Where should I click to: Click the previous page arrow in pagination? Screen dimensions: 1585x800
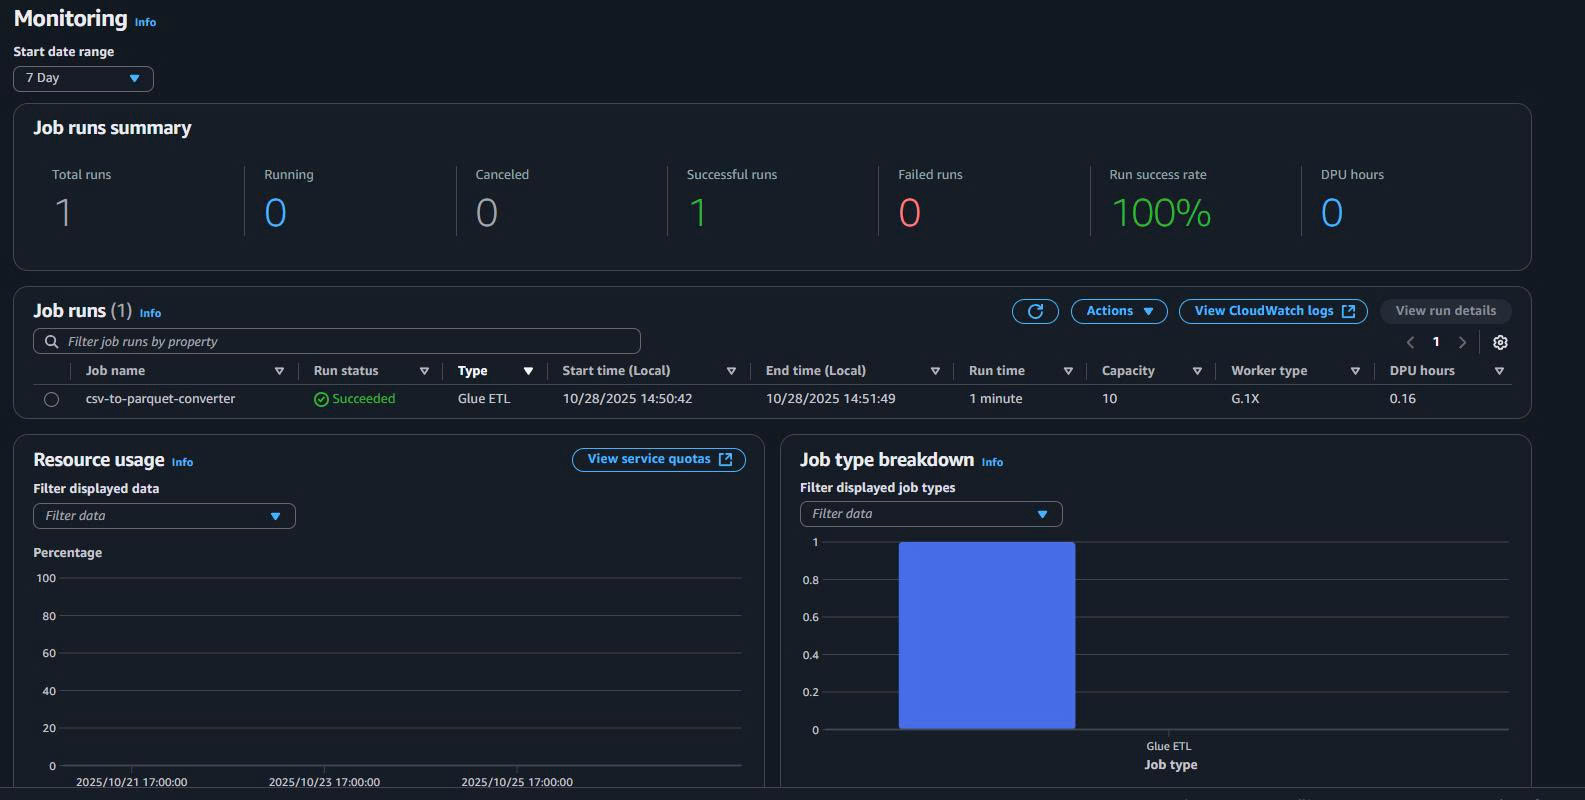coord(1410,342)
